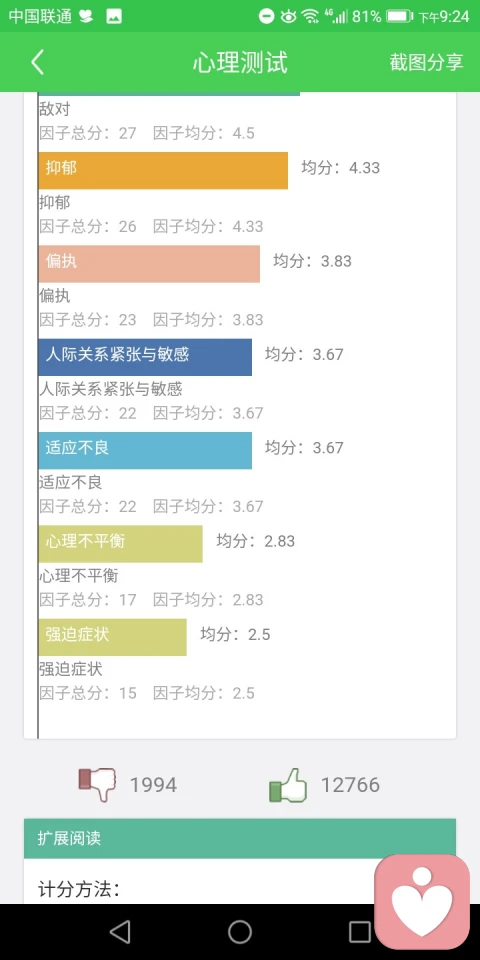Open the pink heart floating icon
The height and width of the screenshot is (960, 480).
pyautogui.click(x=422, y=901)
